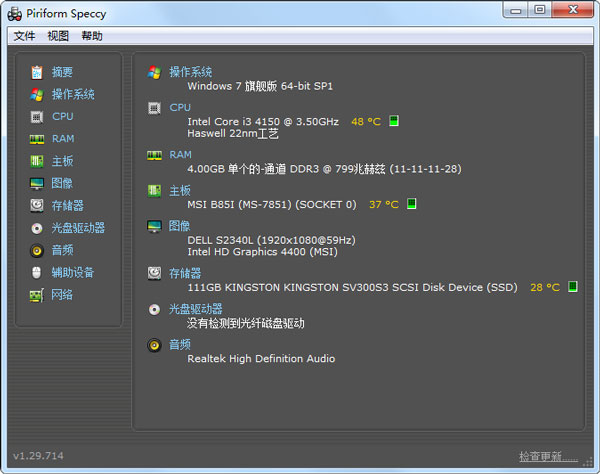The image size is (600, 474).
Task: Click the hard disk icon in summary panel
Action: coord(154,274)
